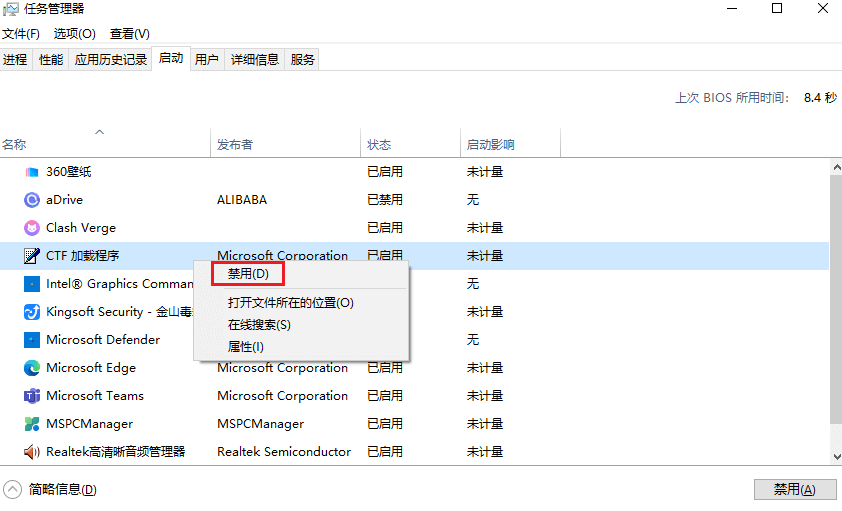Click the Task Manager title bar icon
The image size is (842, 511).
pos(10,9)
